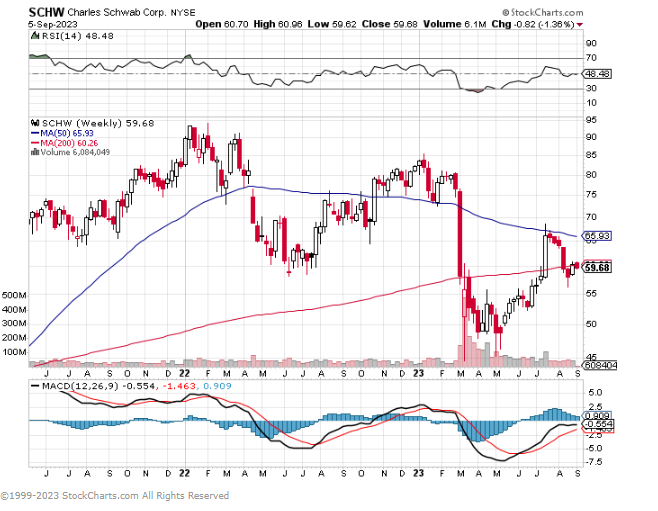Click the -7.5 MACD axis label
Viewport: 658px width, 511px height.
click(x=593, y=462)
